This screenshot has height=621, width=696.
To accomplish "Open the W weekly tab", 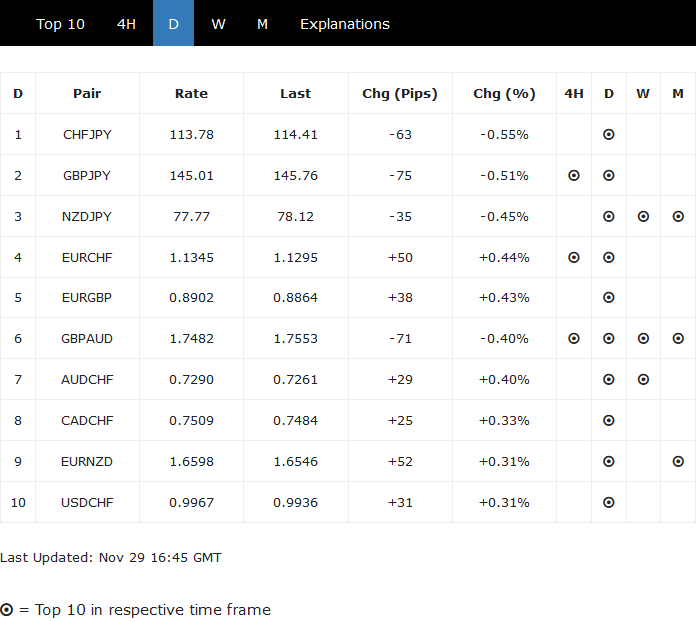I will pyautogui.click(x=218, y=24).
